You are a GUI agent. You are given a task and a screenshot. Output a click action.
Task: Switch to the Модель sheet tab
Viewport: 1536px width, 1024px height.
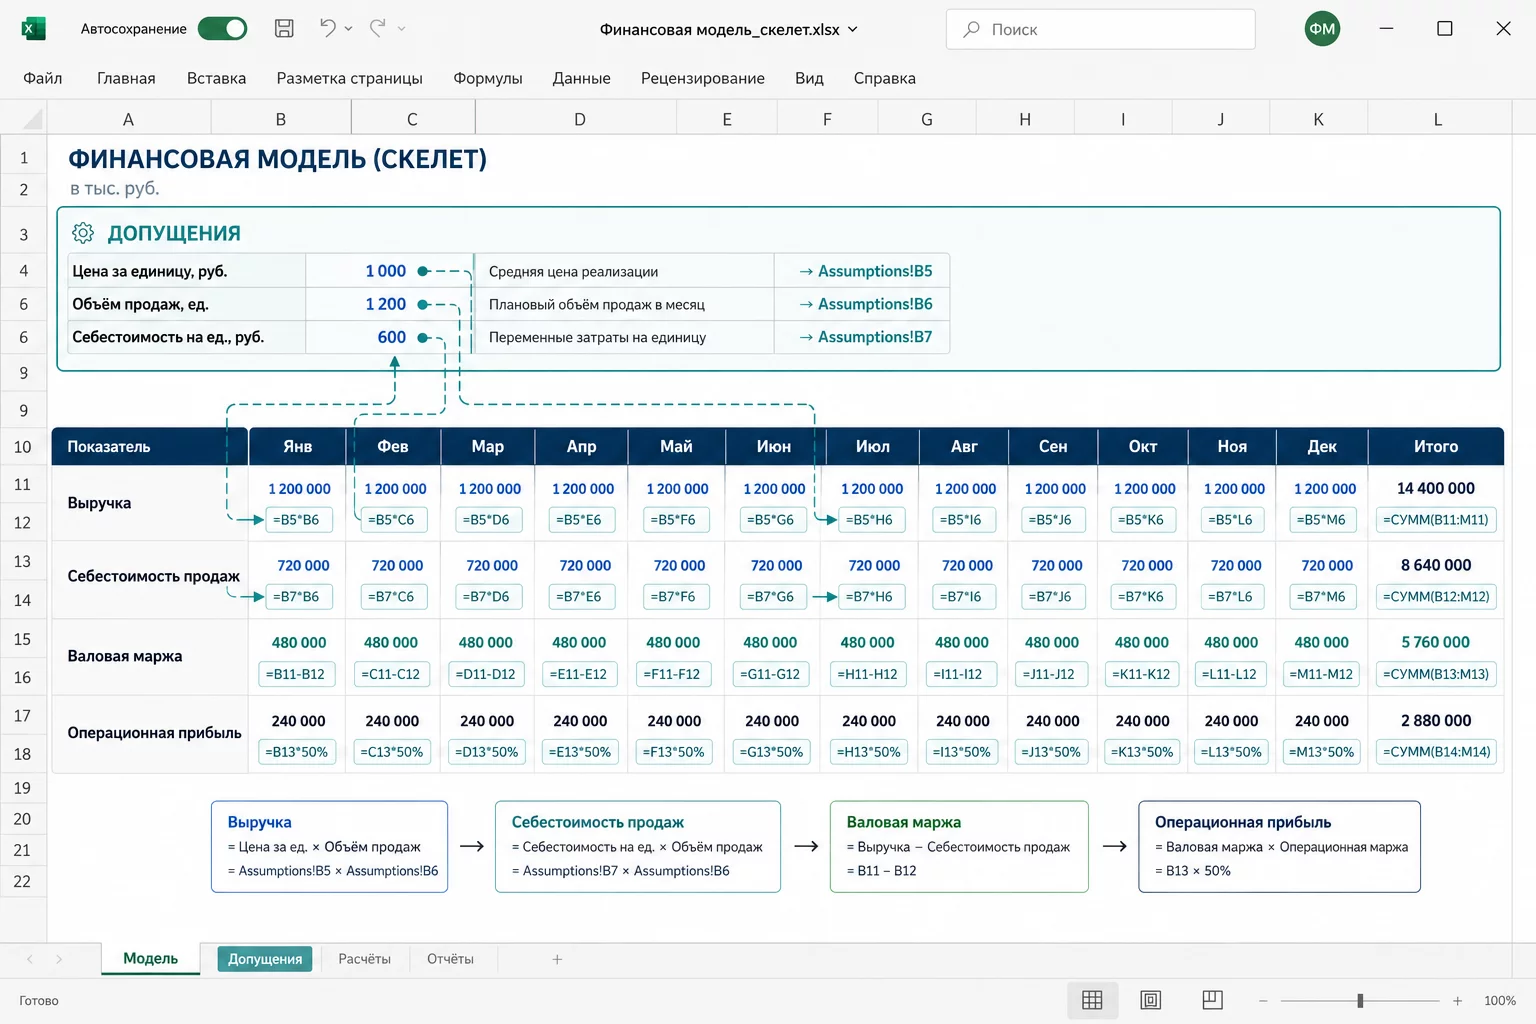150,958
